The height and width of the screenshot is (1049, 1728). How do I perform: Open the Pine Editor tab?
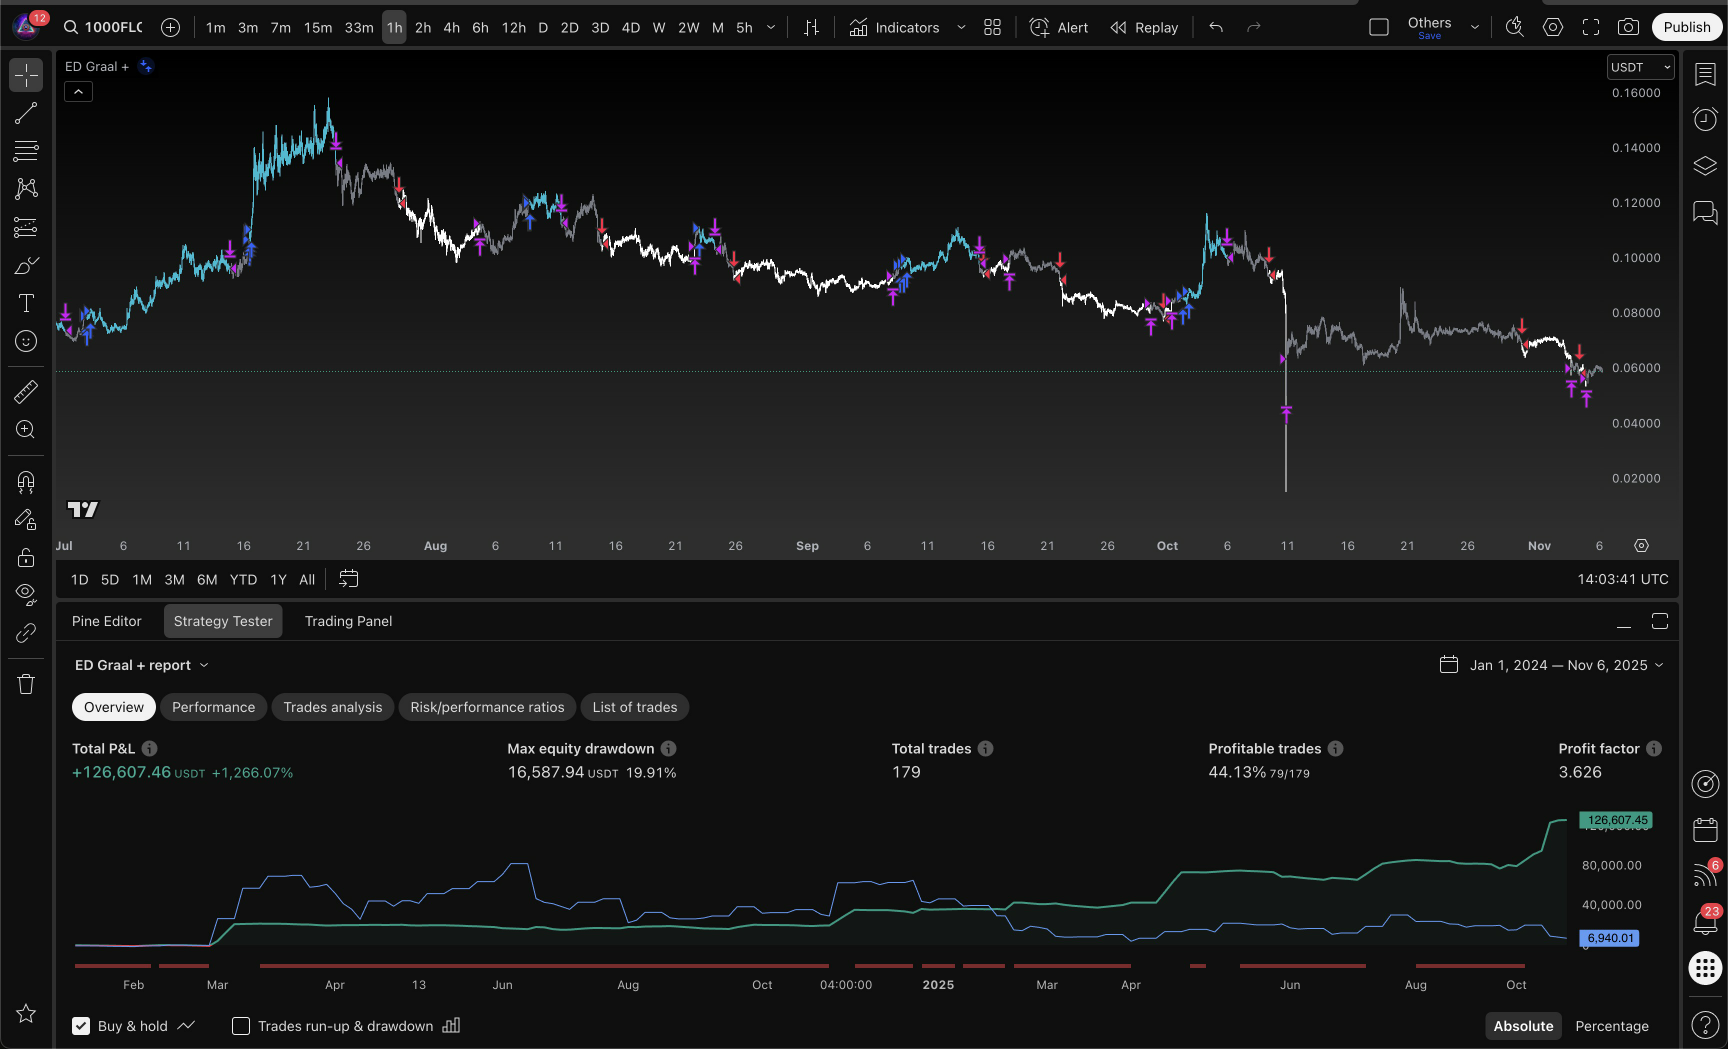107,621
